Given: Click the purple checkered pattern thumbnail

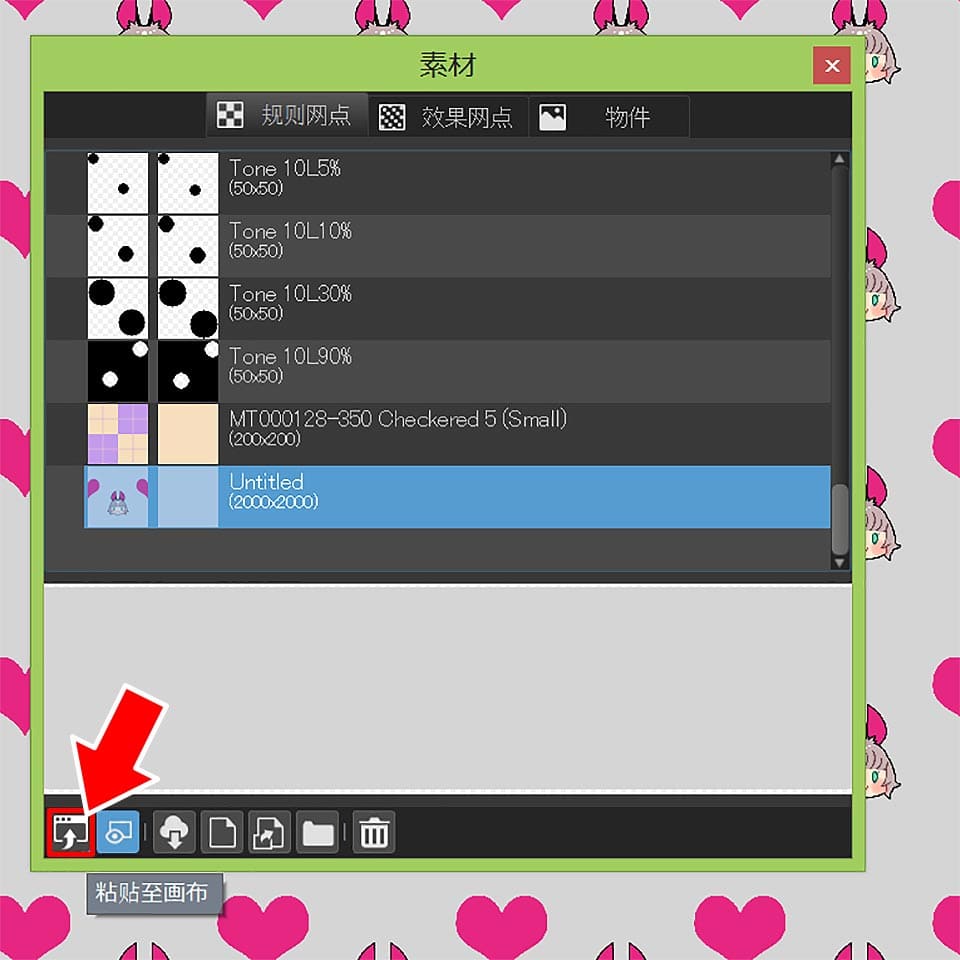Looking at the screenshot, I should 118,433.
